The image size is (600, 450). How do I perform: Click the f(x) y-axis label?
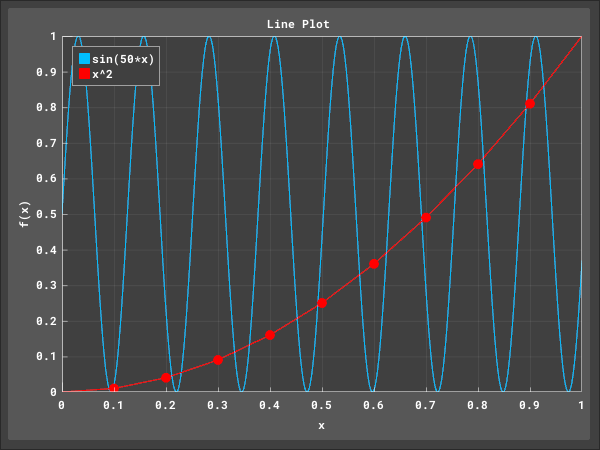(25, 214)
